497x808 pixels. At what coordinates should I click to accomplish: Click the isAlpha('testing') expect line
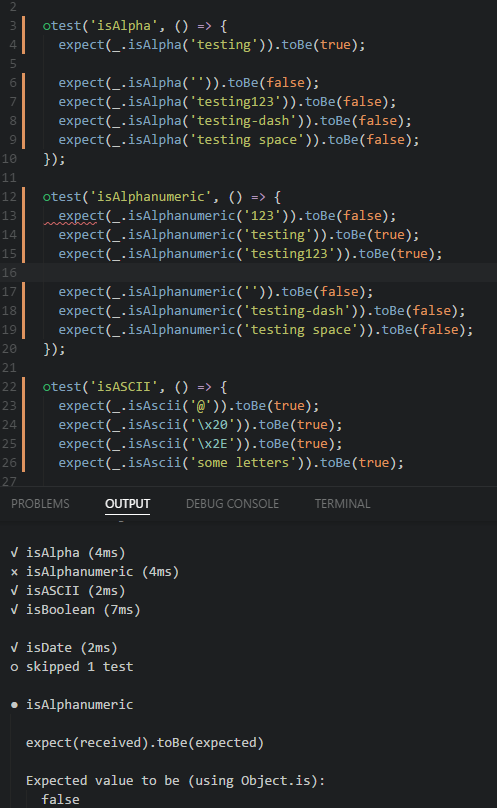point(211,45)
